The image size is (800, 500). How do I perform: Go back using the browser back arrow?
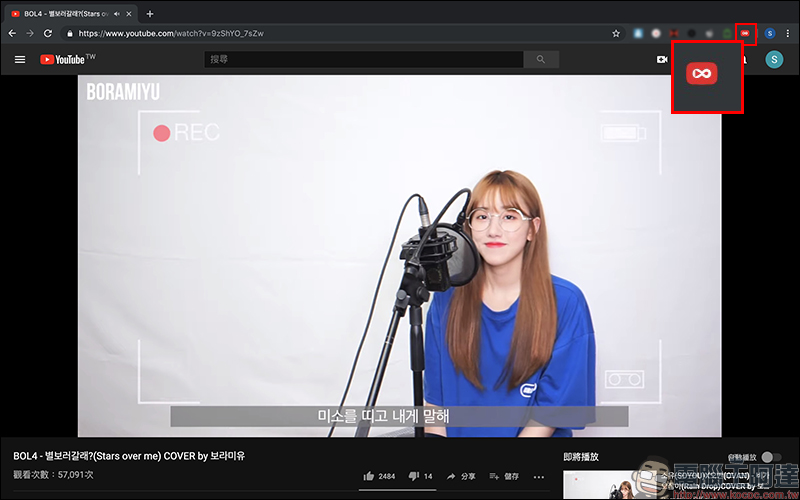click(12, 33)
